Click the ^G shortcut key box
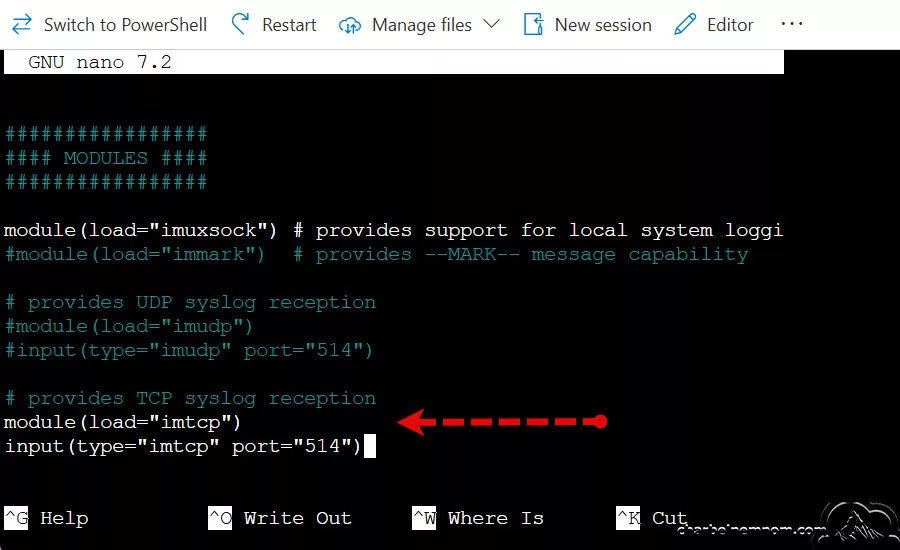900x550 pixels. 16,518
